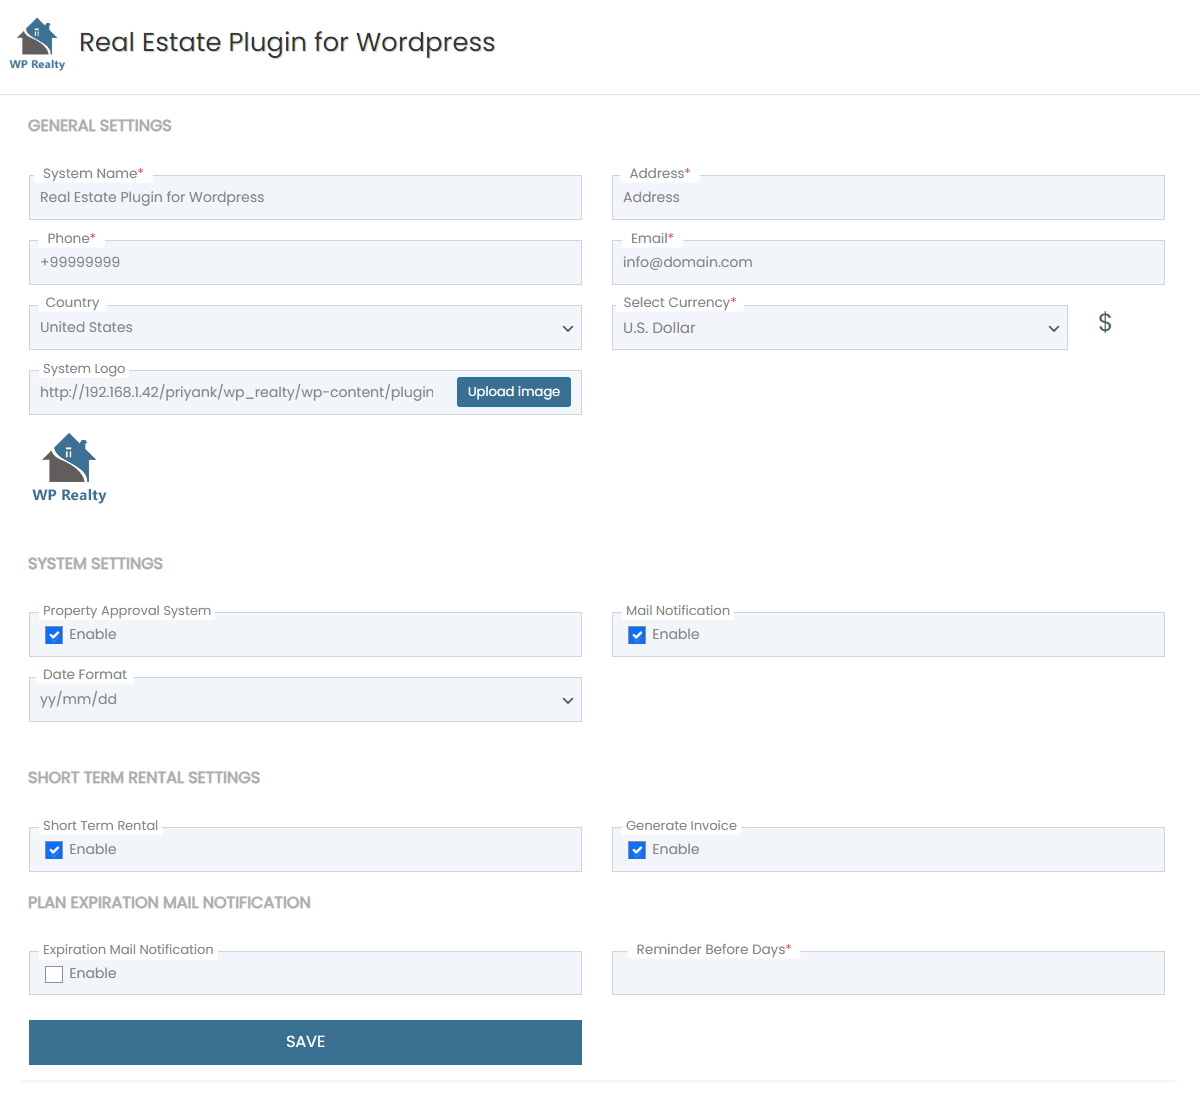The image size is (1200, 1106).
Task: Click into the Address input field
Action: tap(888, 198)
